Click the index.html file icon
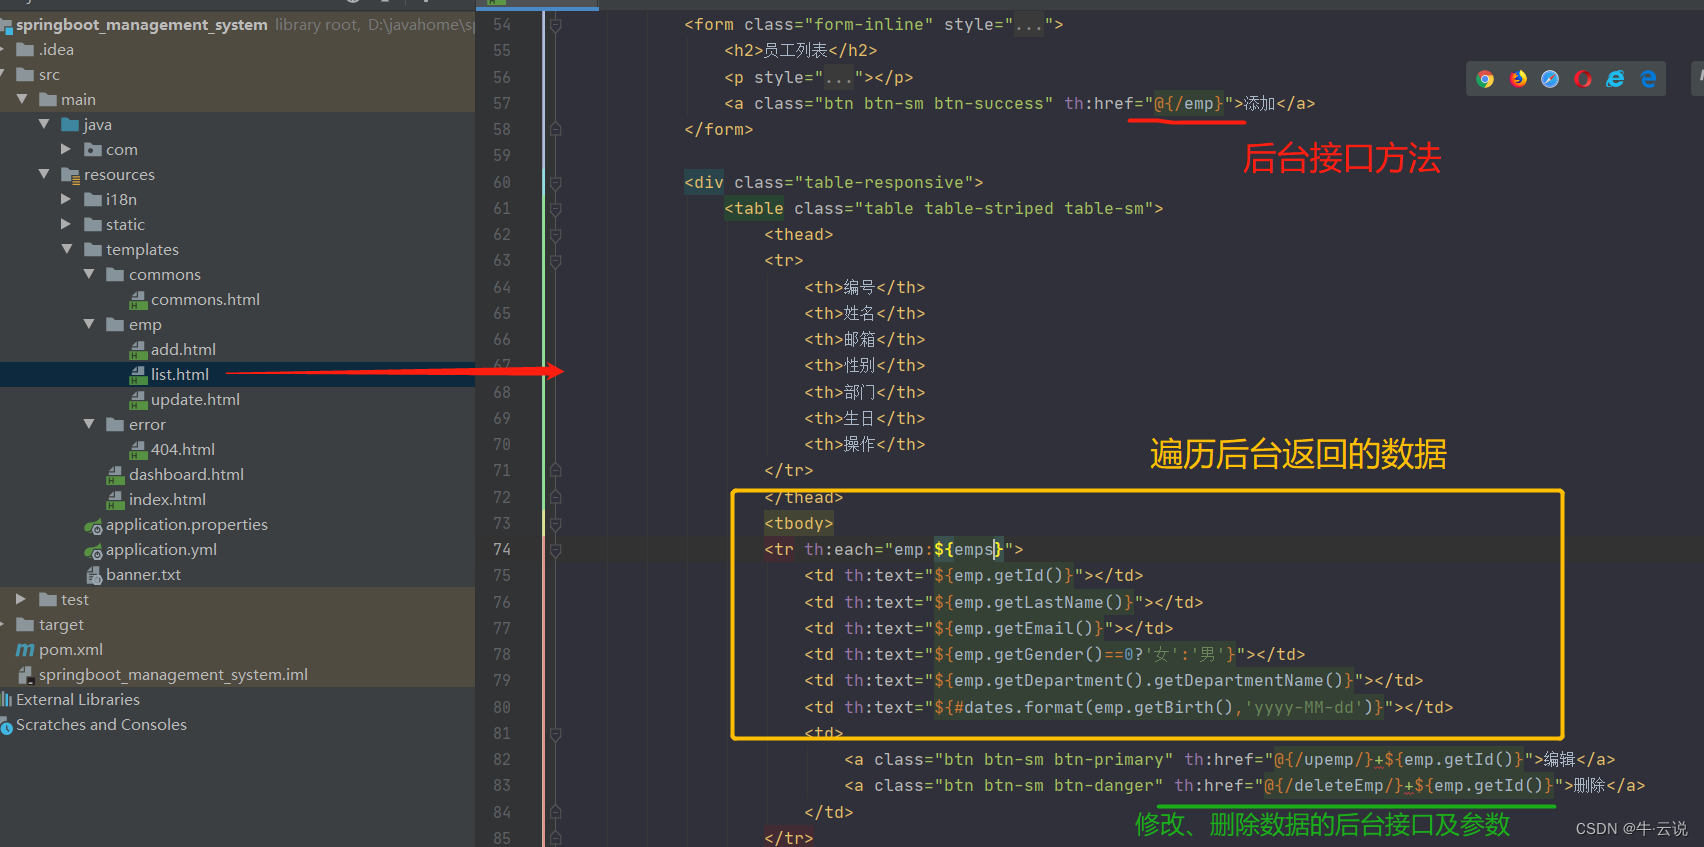Viewport: 1704px width, 847px height. coord(116,500)
